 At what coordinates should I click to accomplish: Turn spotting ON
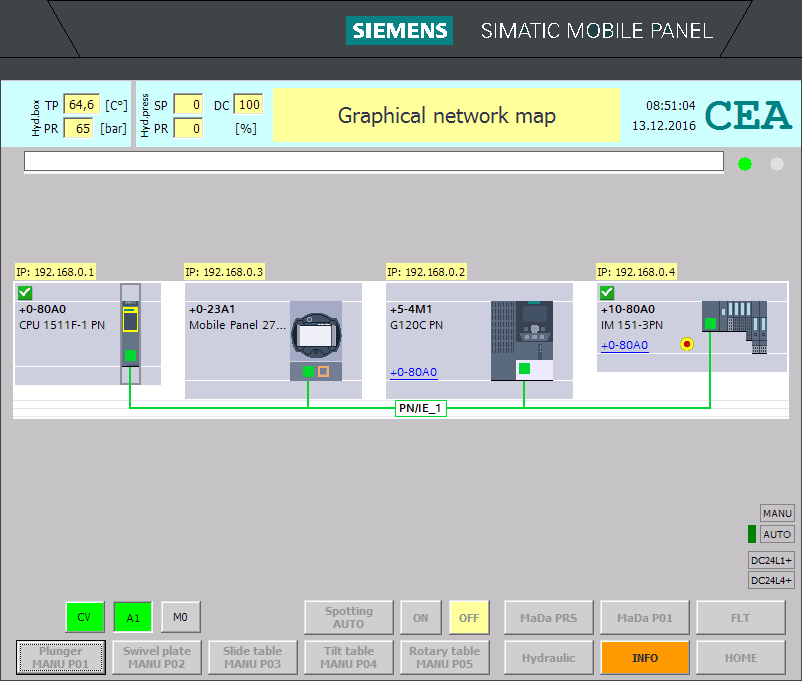420,618
